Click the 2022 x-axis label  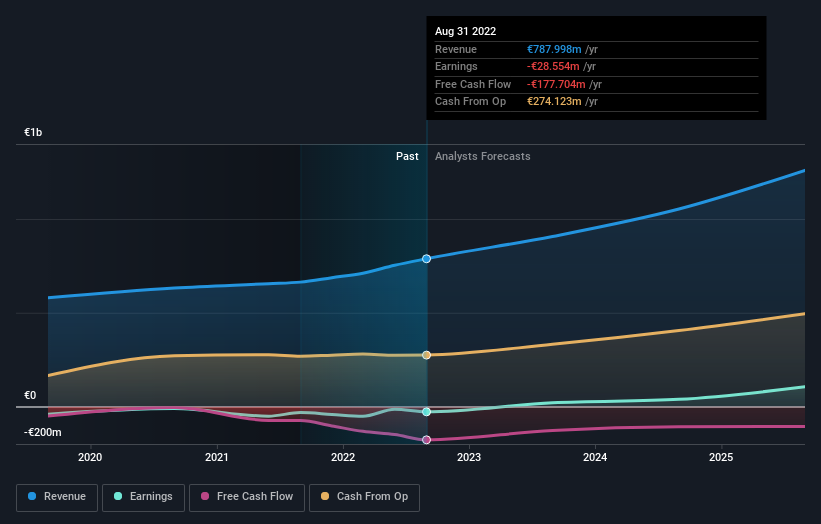(343, 457)
